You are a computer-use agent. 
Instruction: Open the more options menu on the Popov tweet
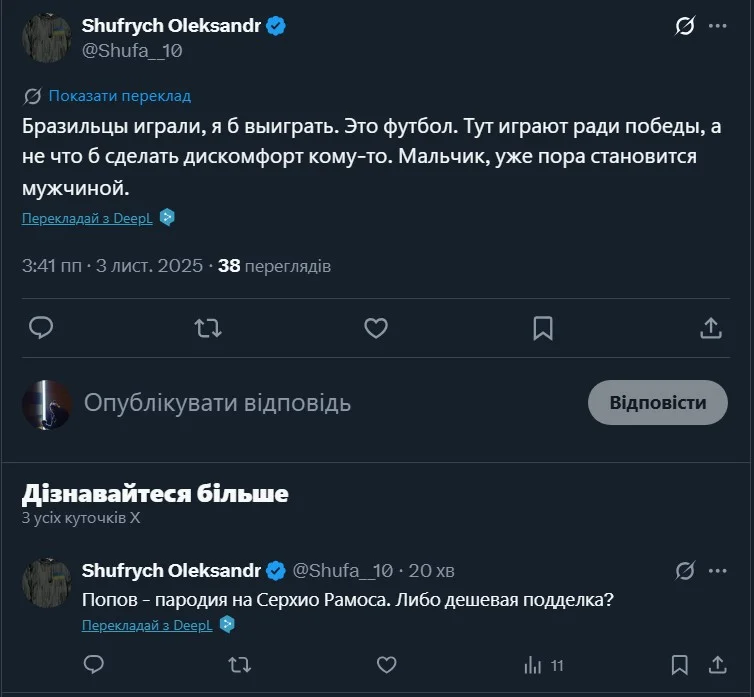pyautogui.click(x=717, y=571)
